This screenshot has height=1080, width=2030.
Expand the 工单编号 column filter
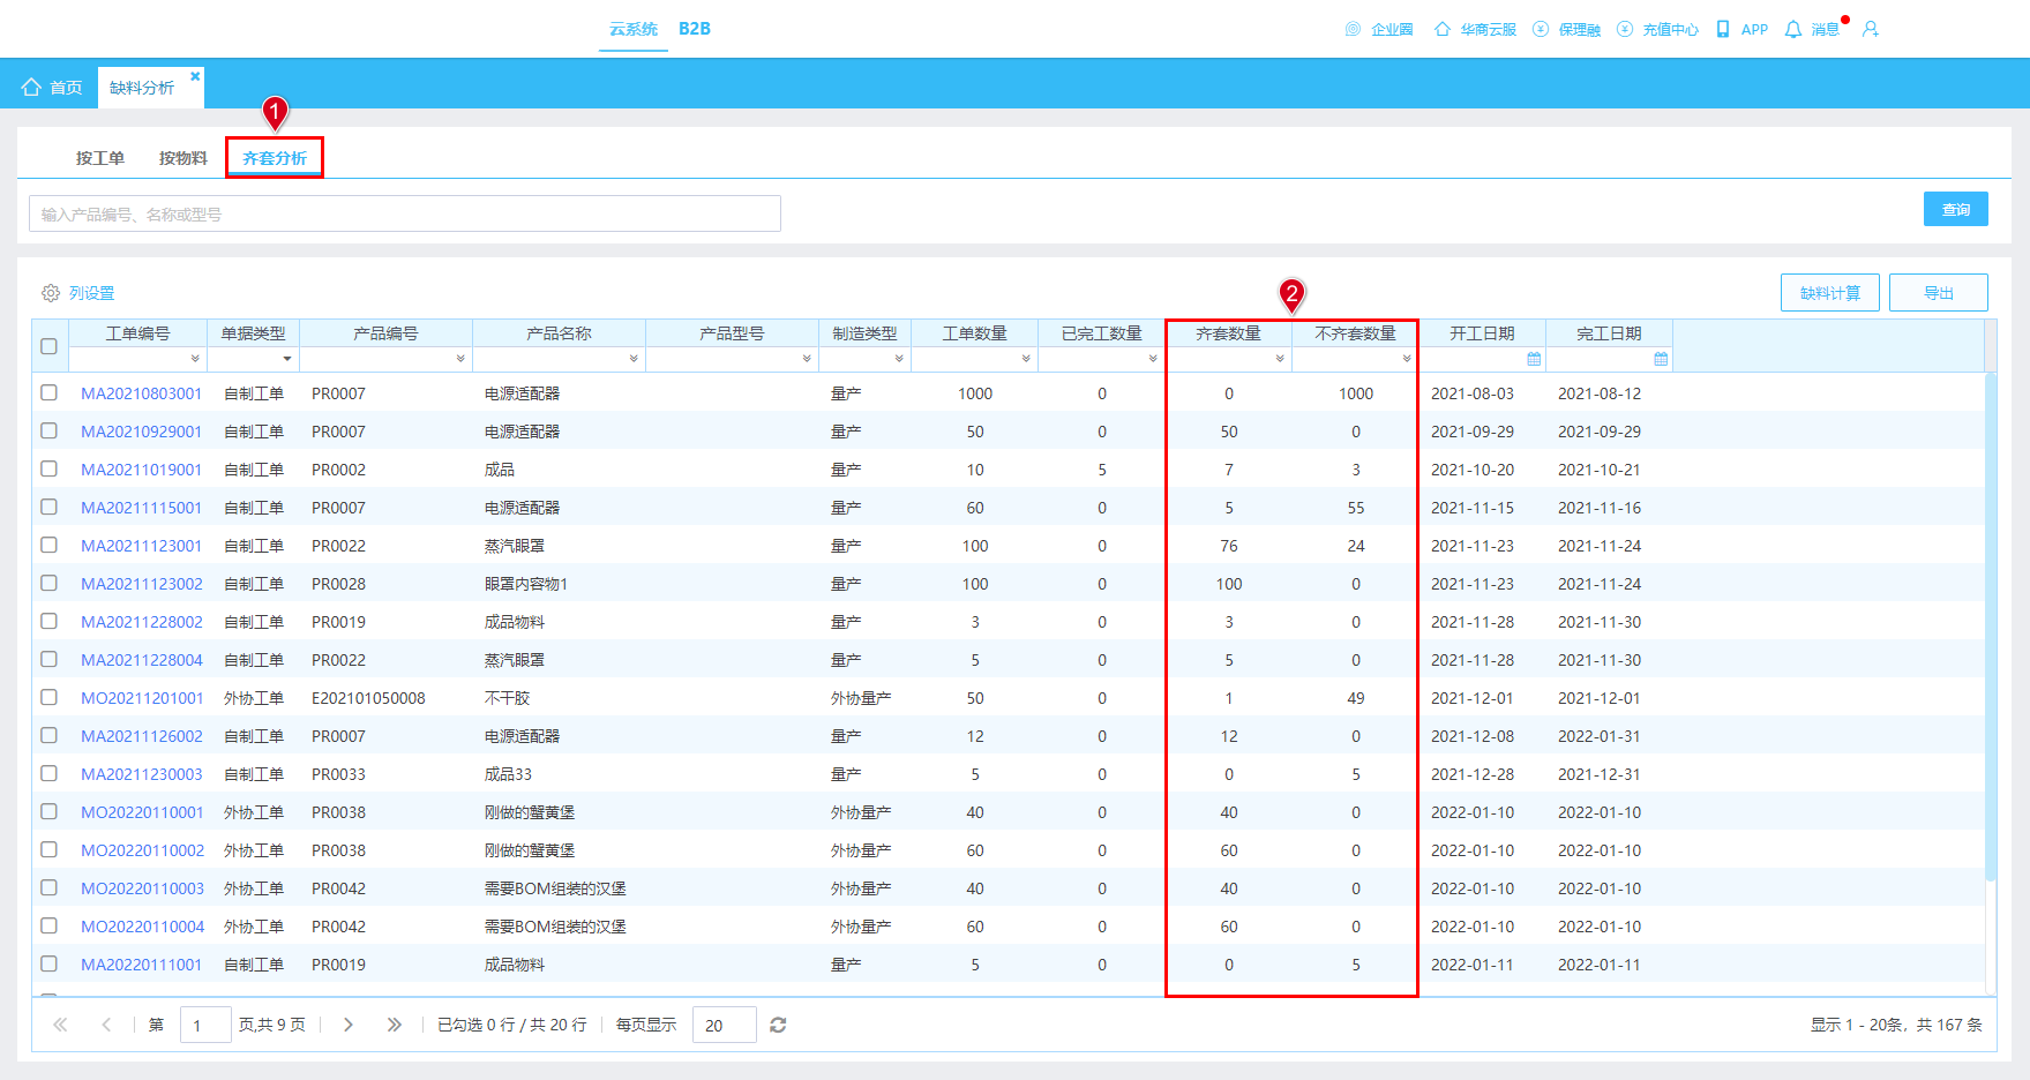(195, 358)
